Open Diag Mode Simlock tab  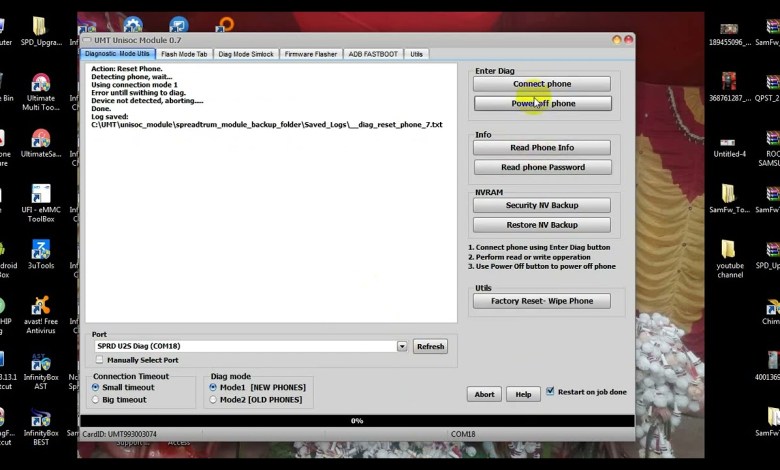(246, 54)
